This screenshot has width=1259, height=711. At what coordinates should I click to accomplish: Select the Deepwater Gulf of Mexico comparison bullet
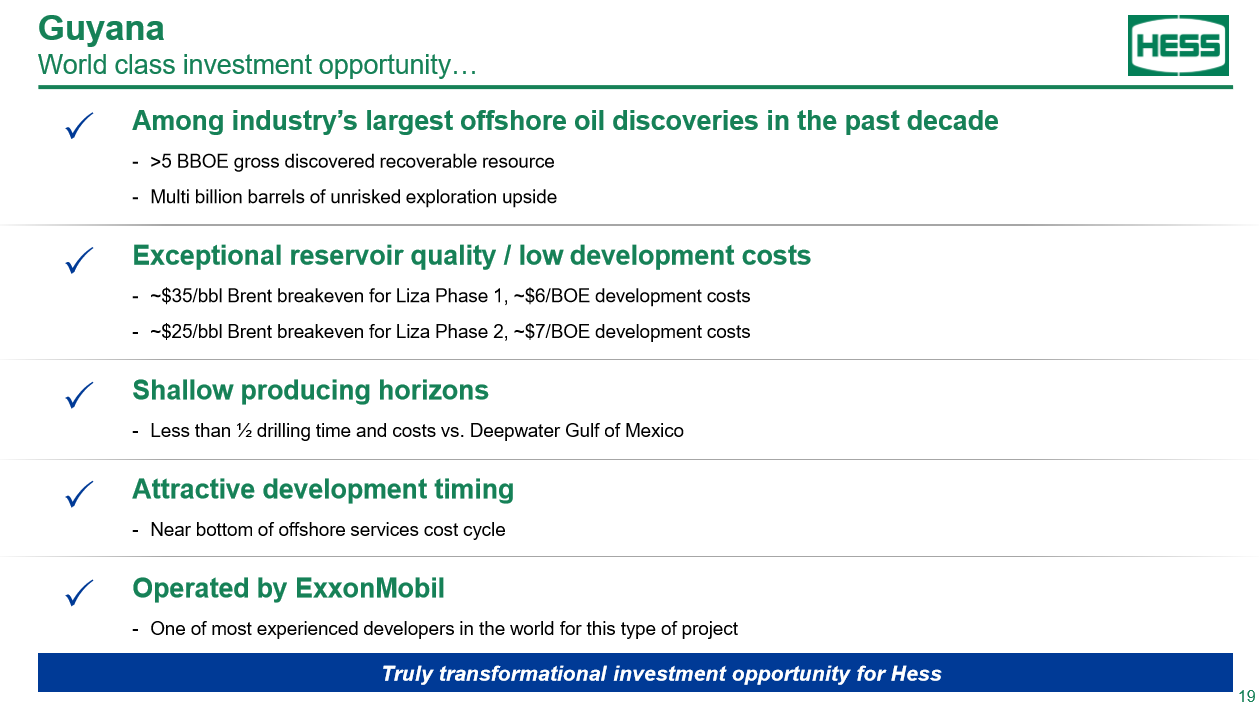pyautogui.click(x=416, y=431)
